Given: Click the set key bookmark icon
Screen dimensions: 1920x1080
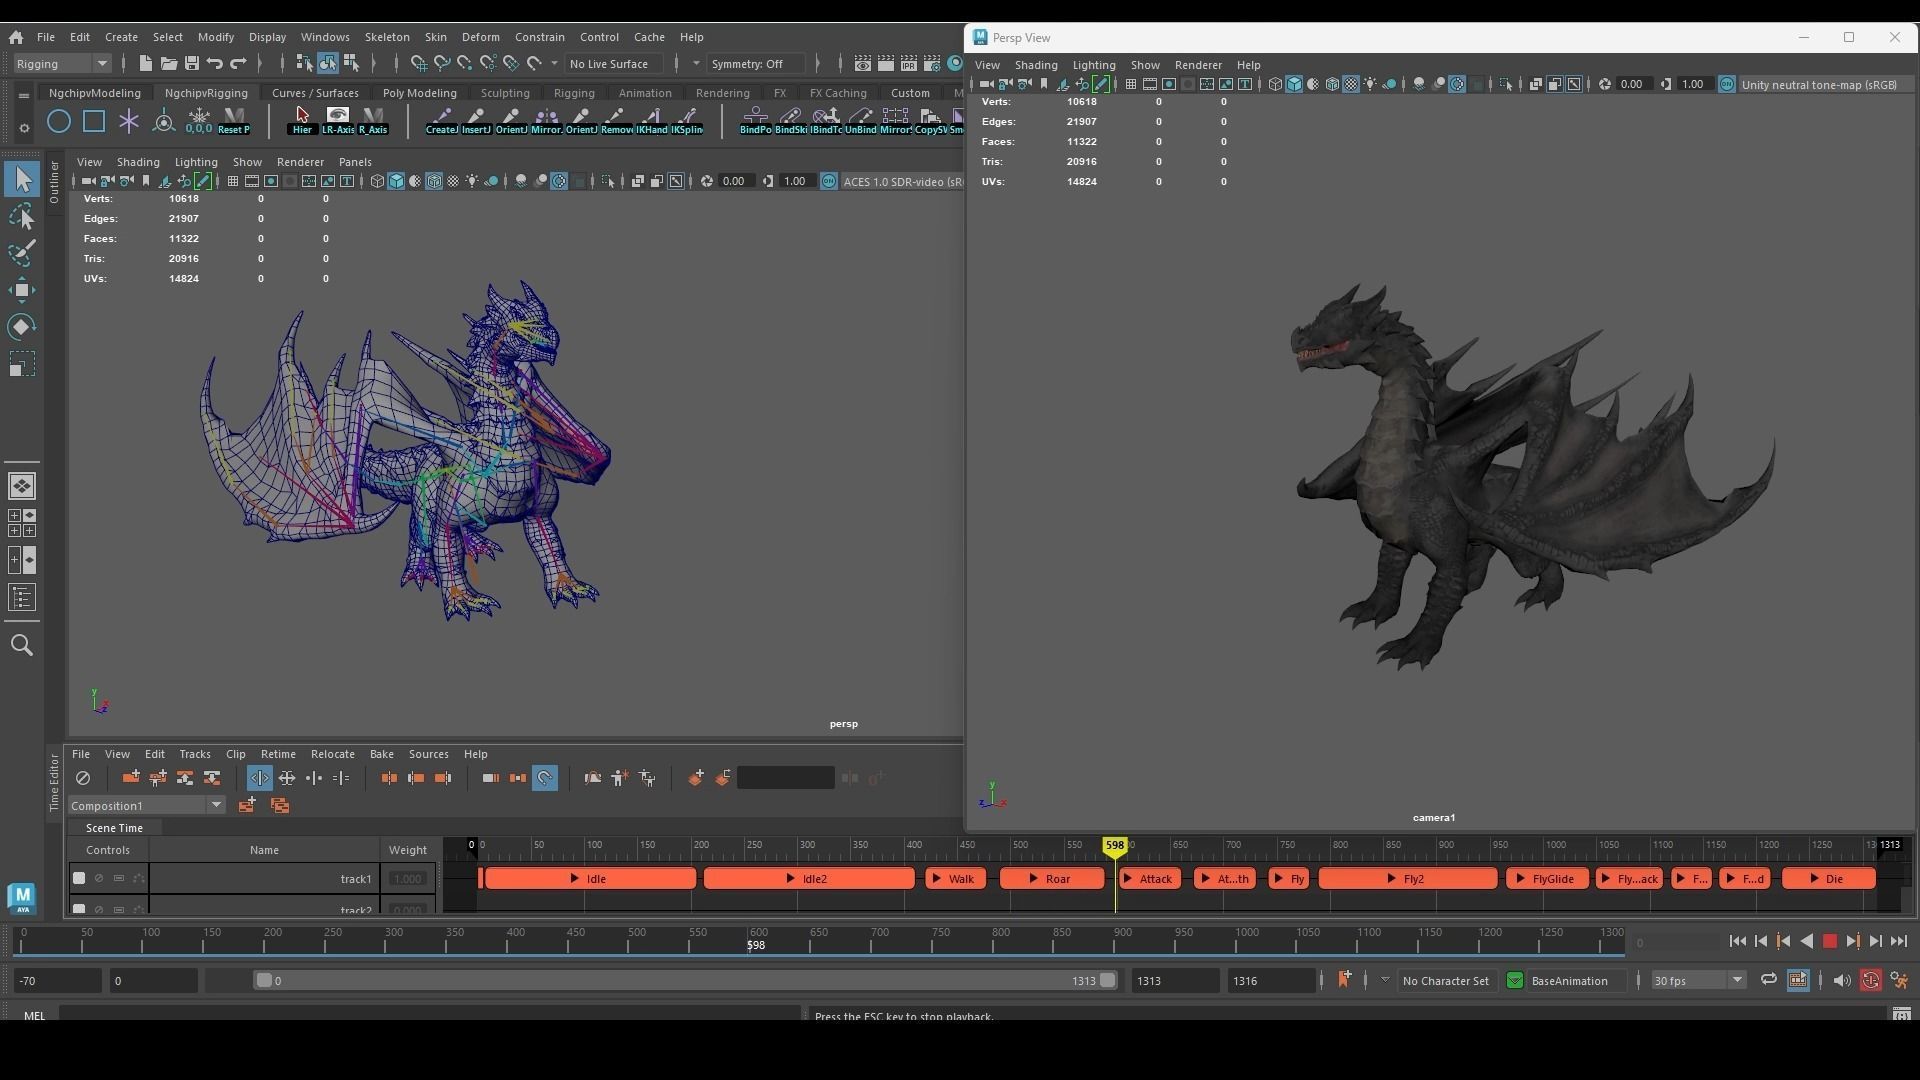Looking at the screenshot, I should (1344, 980).
